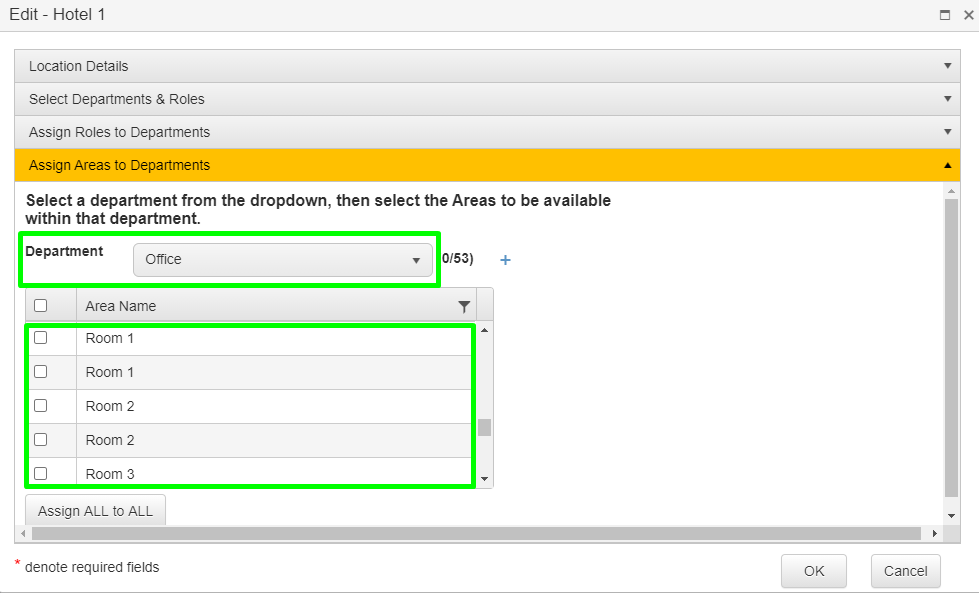Cancel the Hotel 1 edit dialog
979x593 pixels.
click(x=905, y=571)
